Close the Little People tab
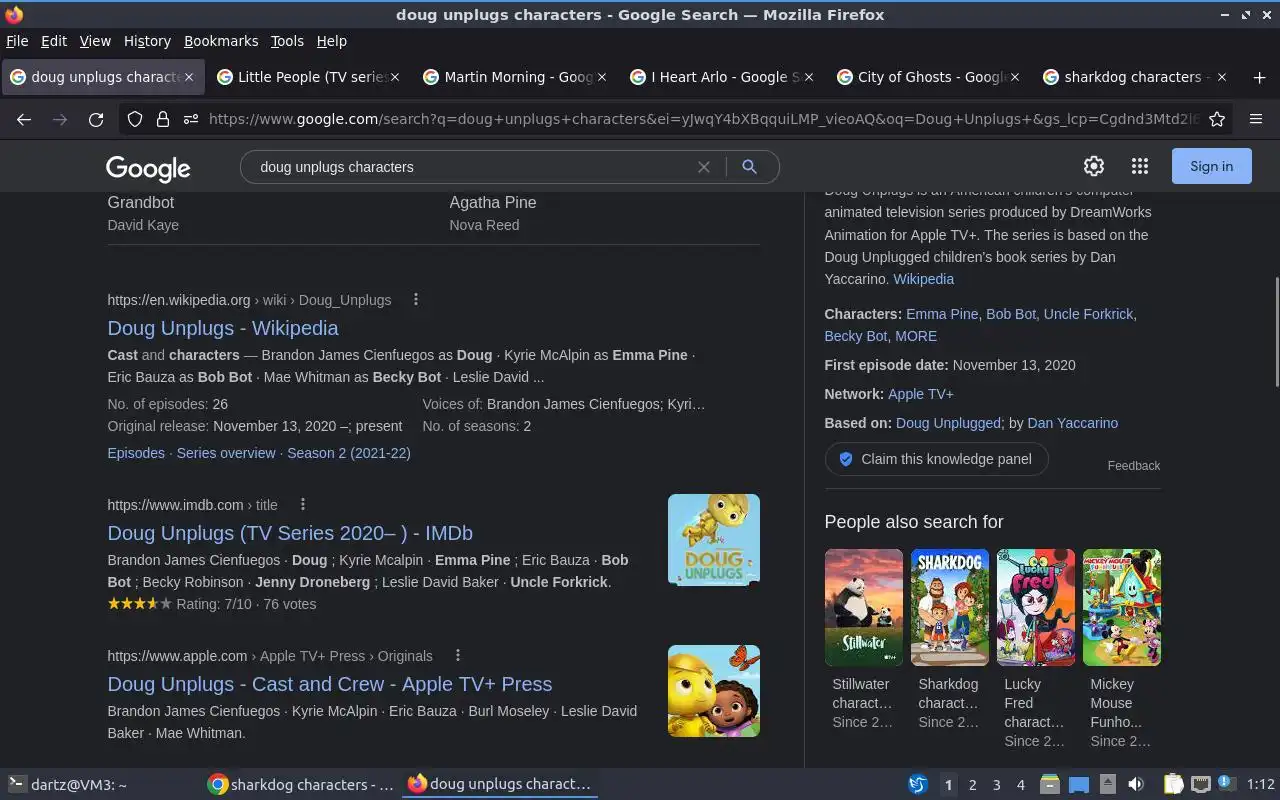The image size is (1280, 800). [x=395, y=77]
